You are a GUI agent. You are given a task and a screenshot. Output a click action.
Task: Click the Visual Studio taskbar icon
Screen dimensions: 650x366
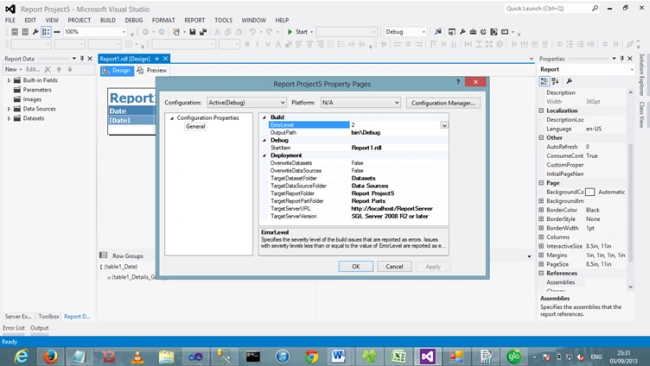[x=427, y=356]
